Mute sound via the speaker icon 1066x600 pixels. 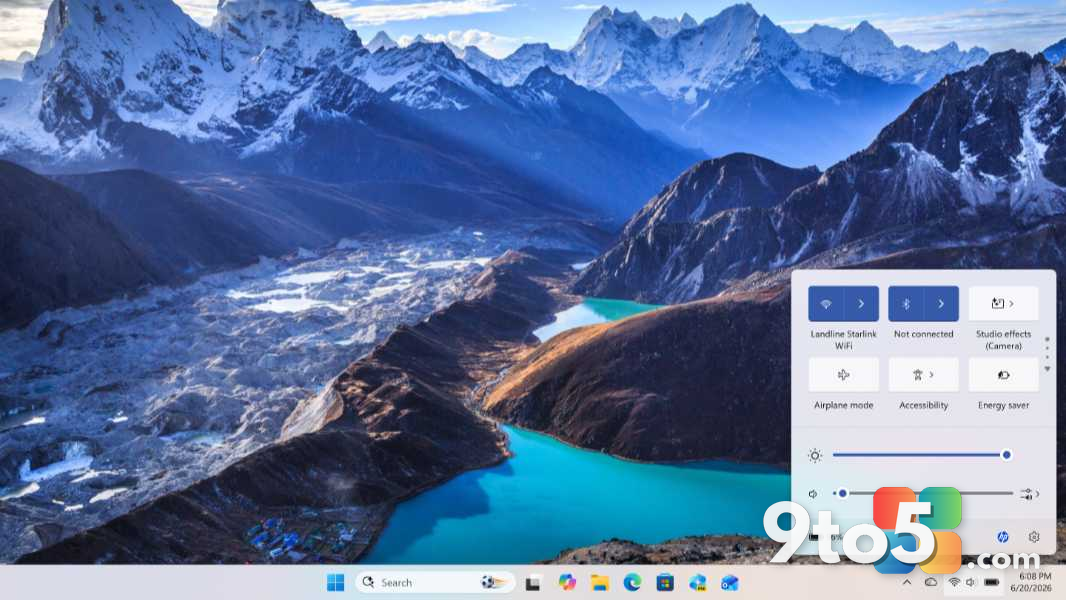pos(813,494)
